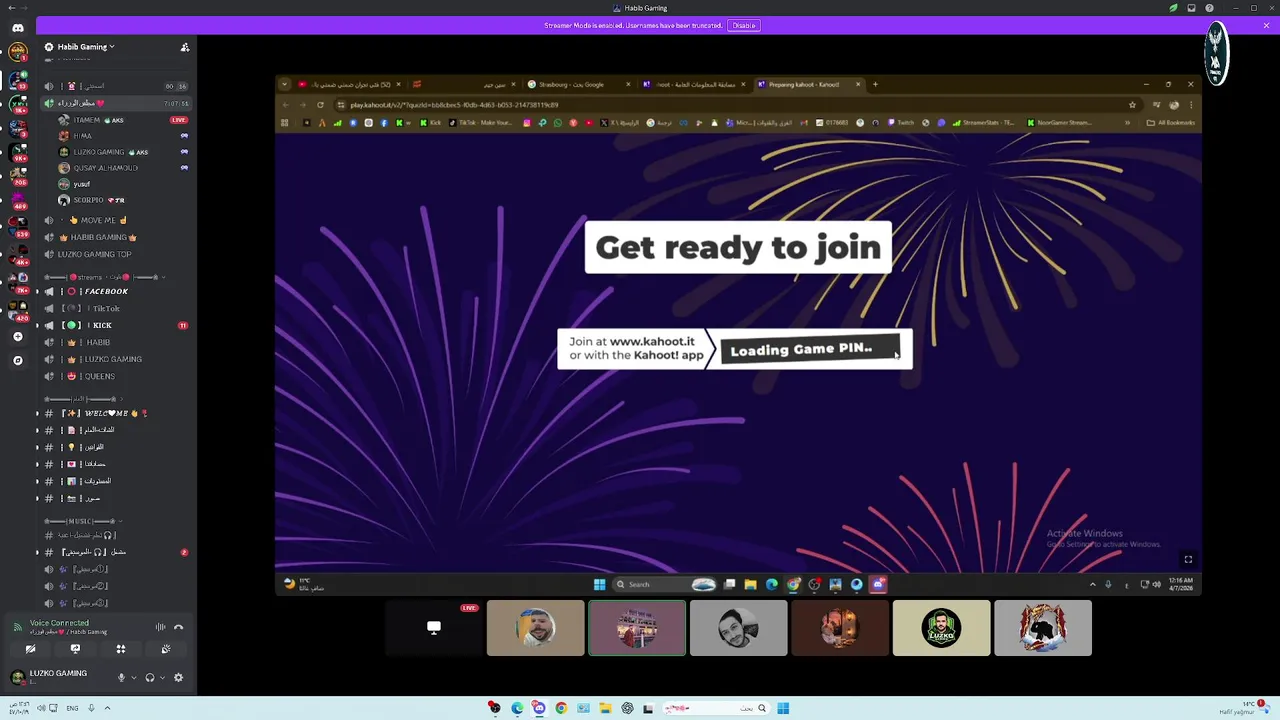The height and width of the screenshot is (720, 1280).
Task: Click the add a server plus icon
Action: pyautogui.click(x=17, y=337)
